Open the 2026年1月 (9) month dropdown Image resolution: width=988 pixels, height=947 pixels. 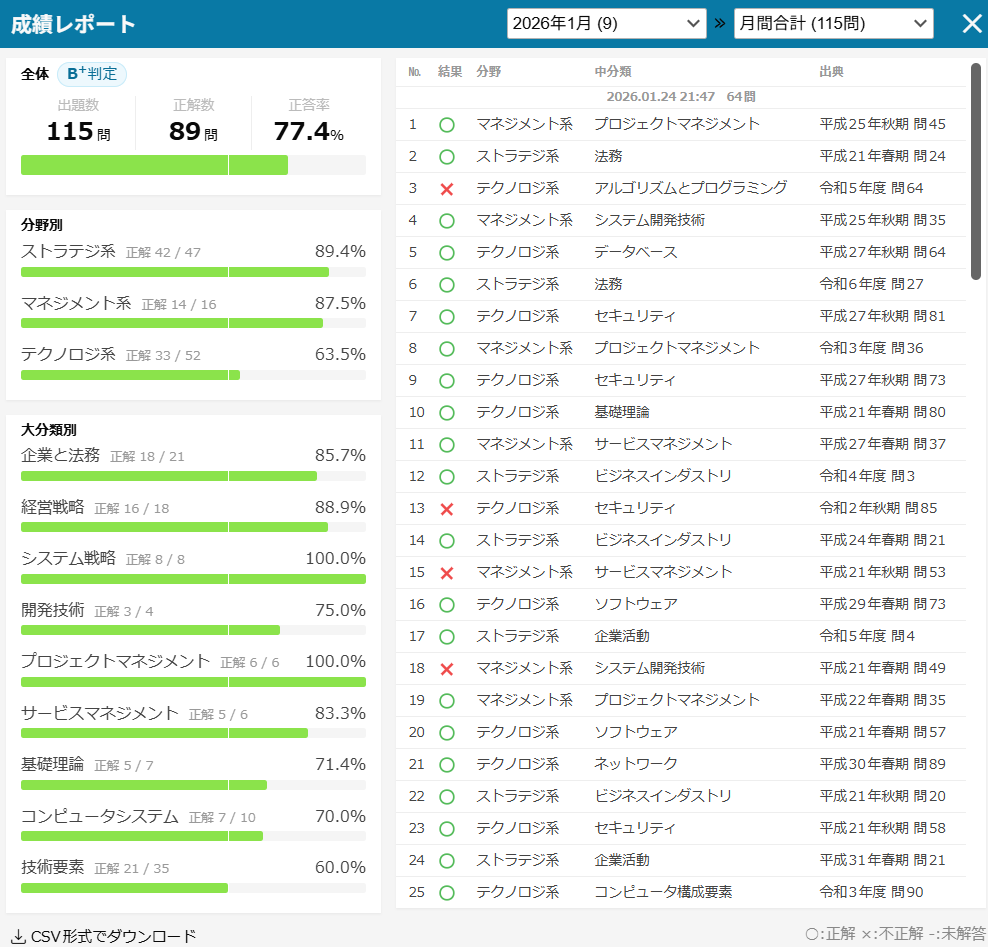pos(606,24)
